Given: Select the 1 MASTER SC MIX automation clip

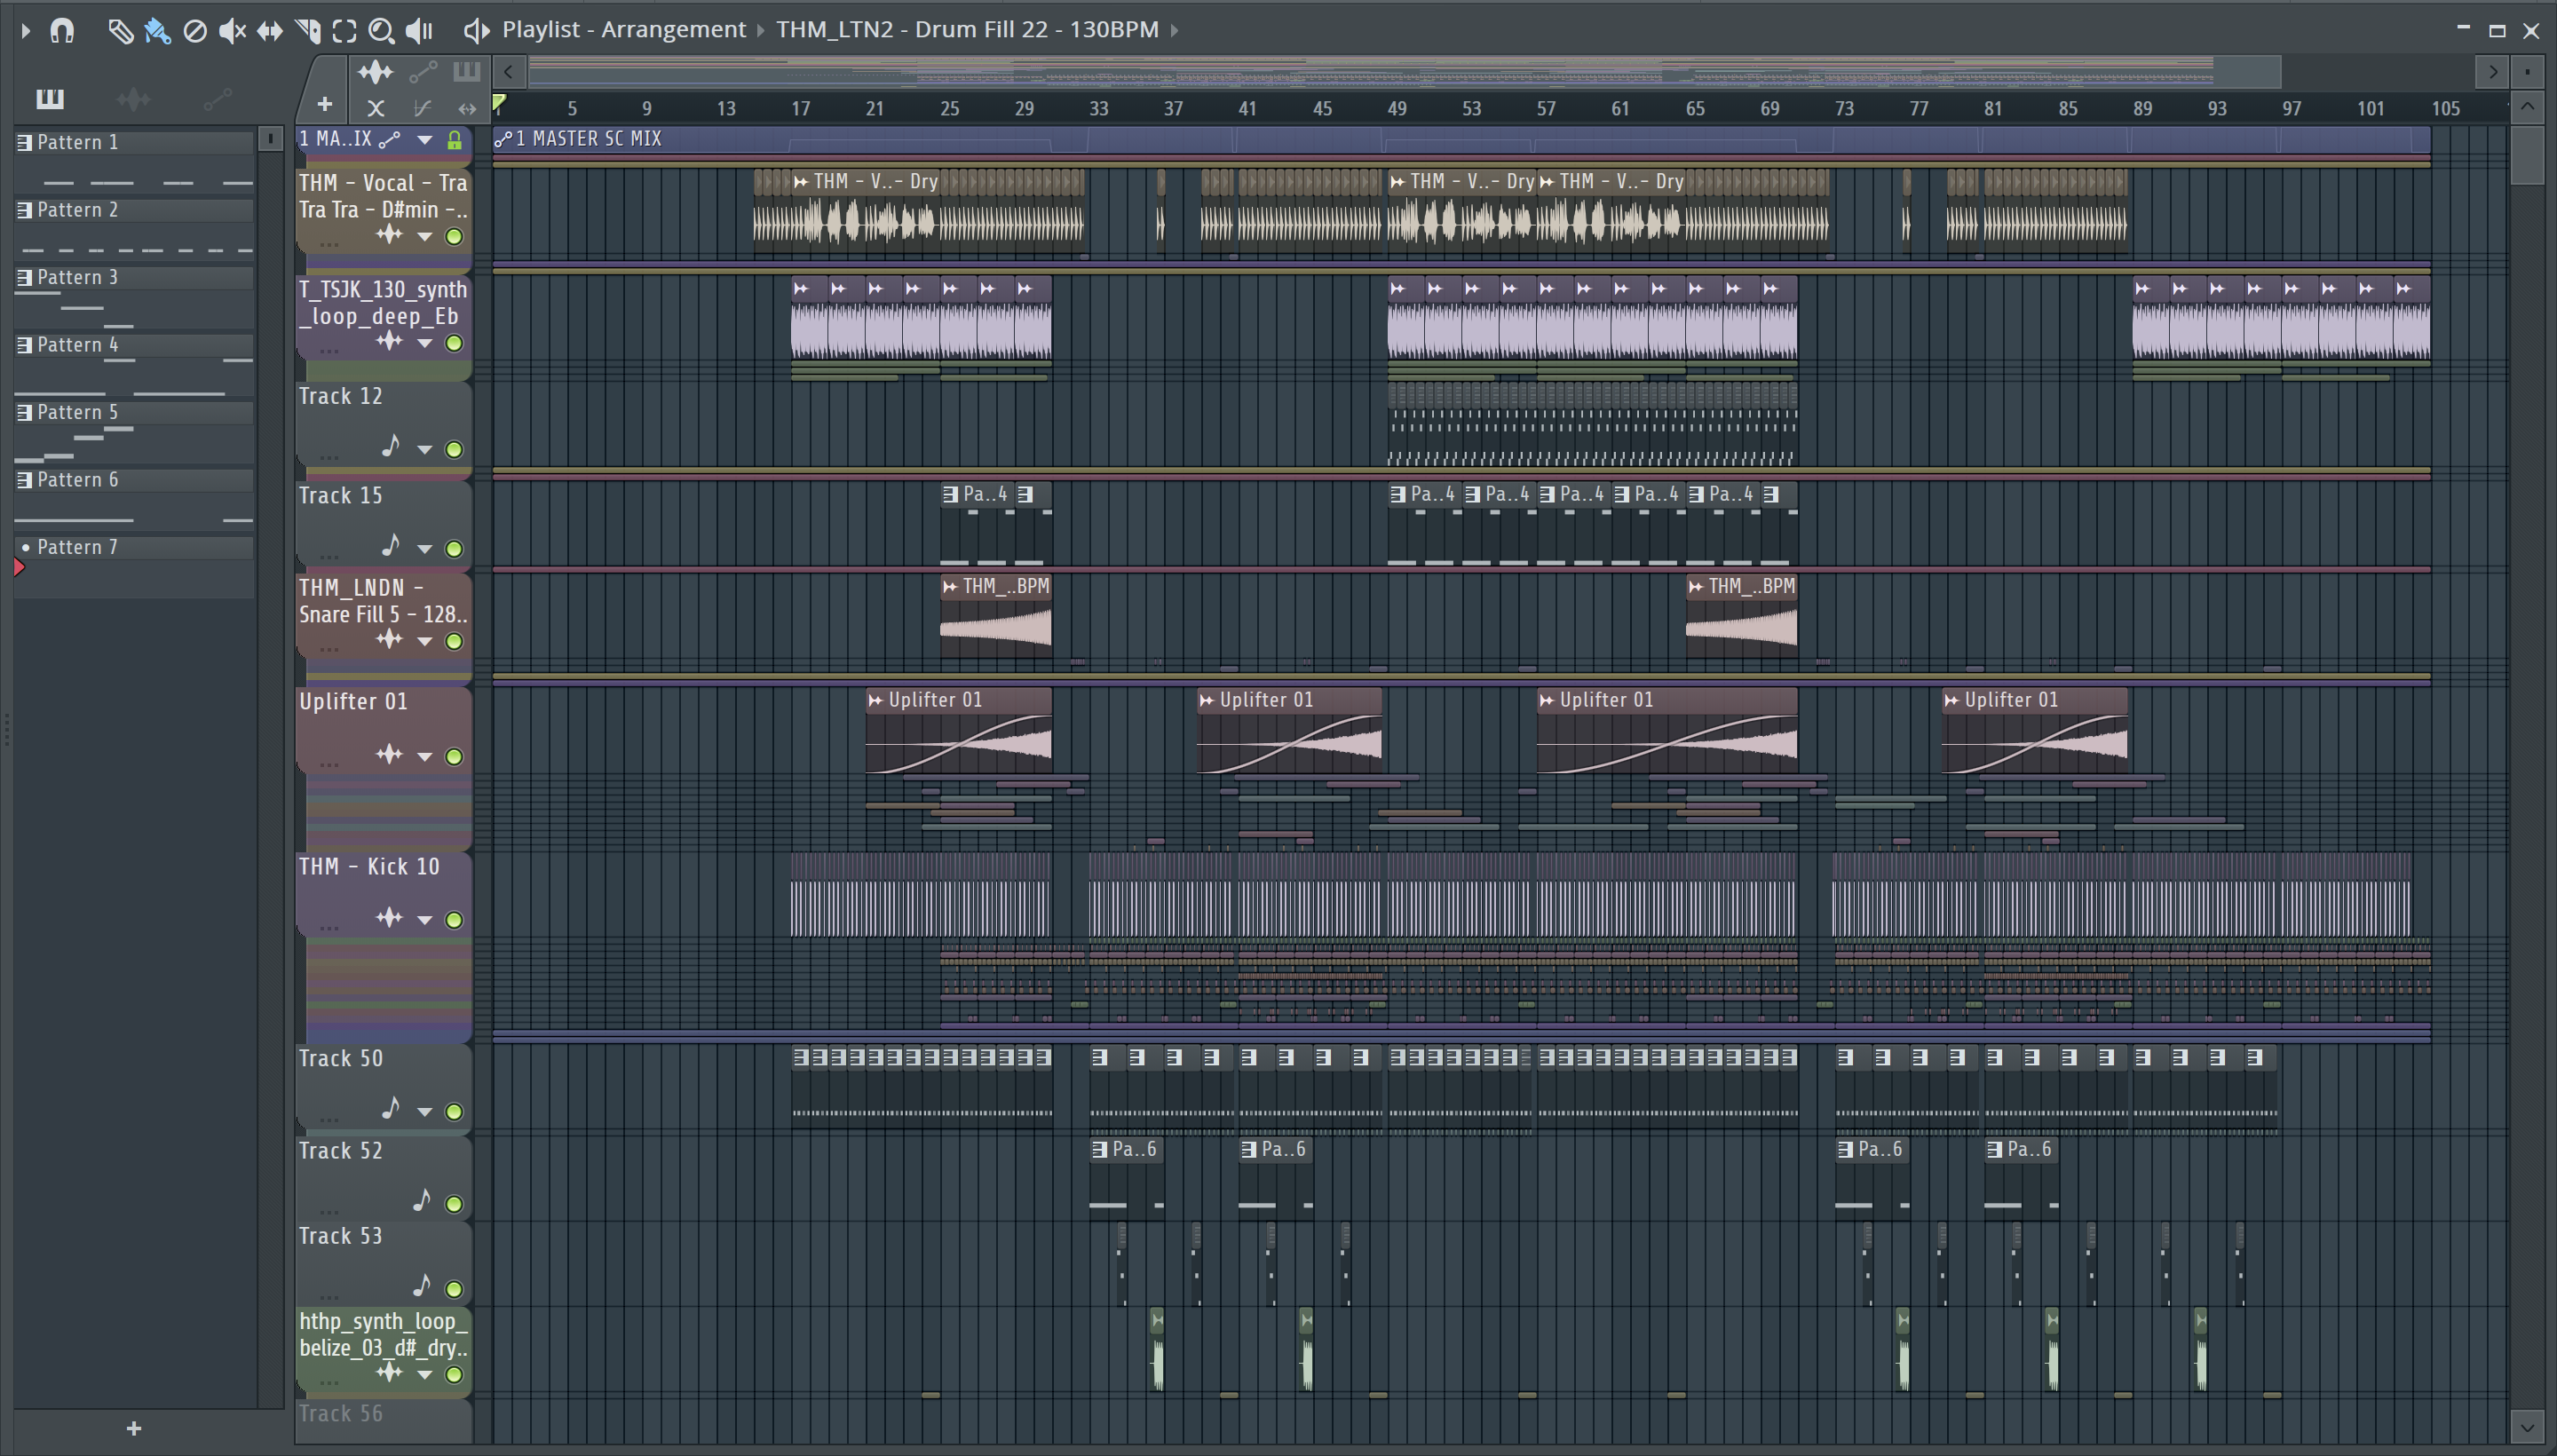Looking at the screenshot, I should click(1461, 139).
